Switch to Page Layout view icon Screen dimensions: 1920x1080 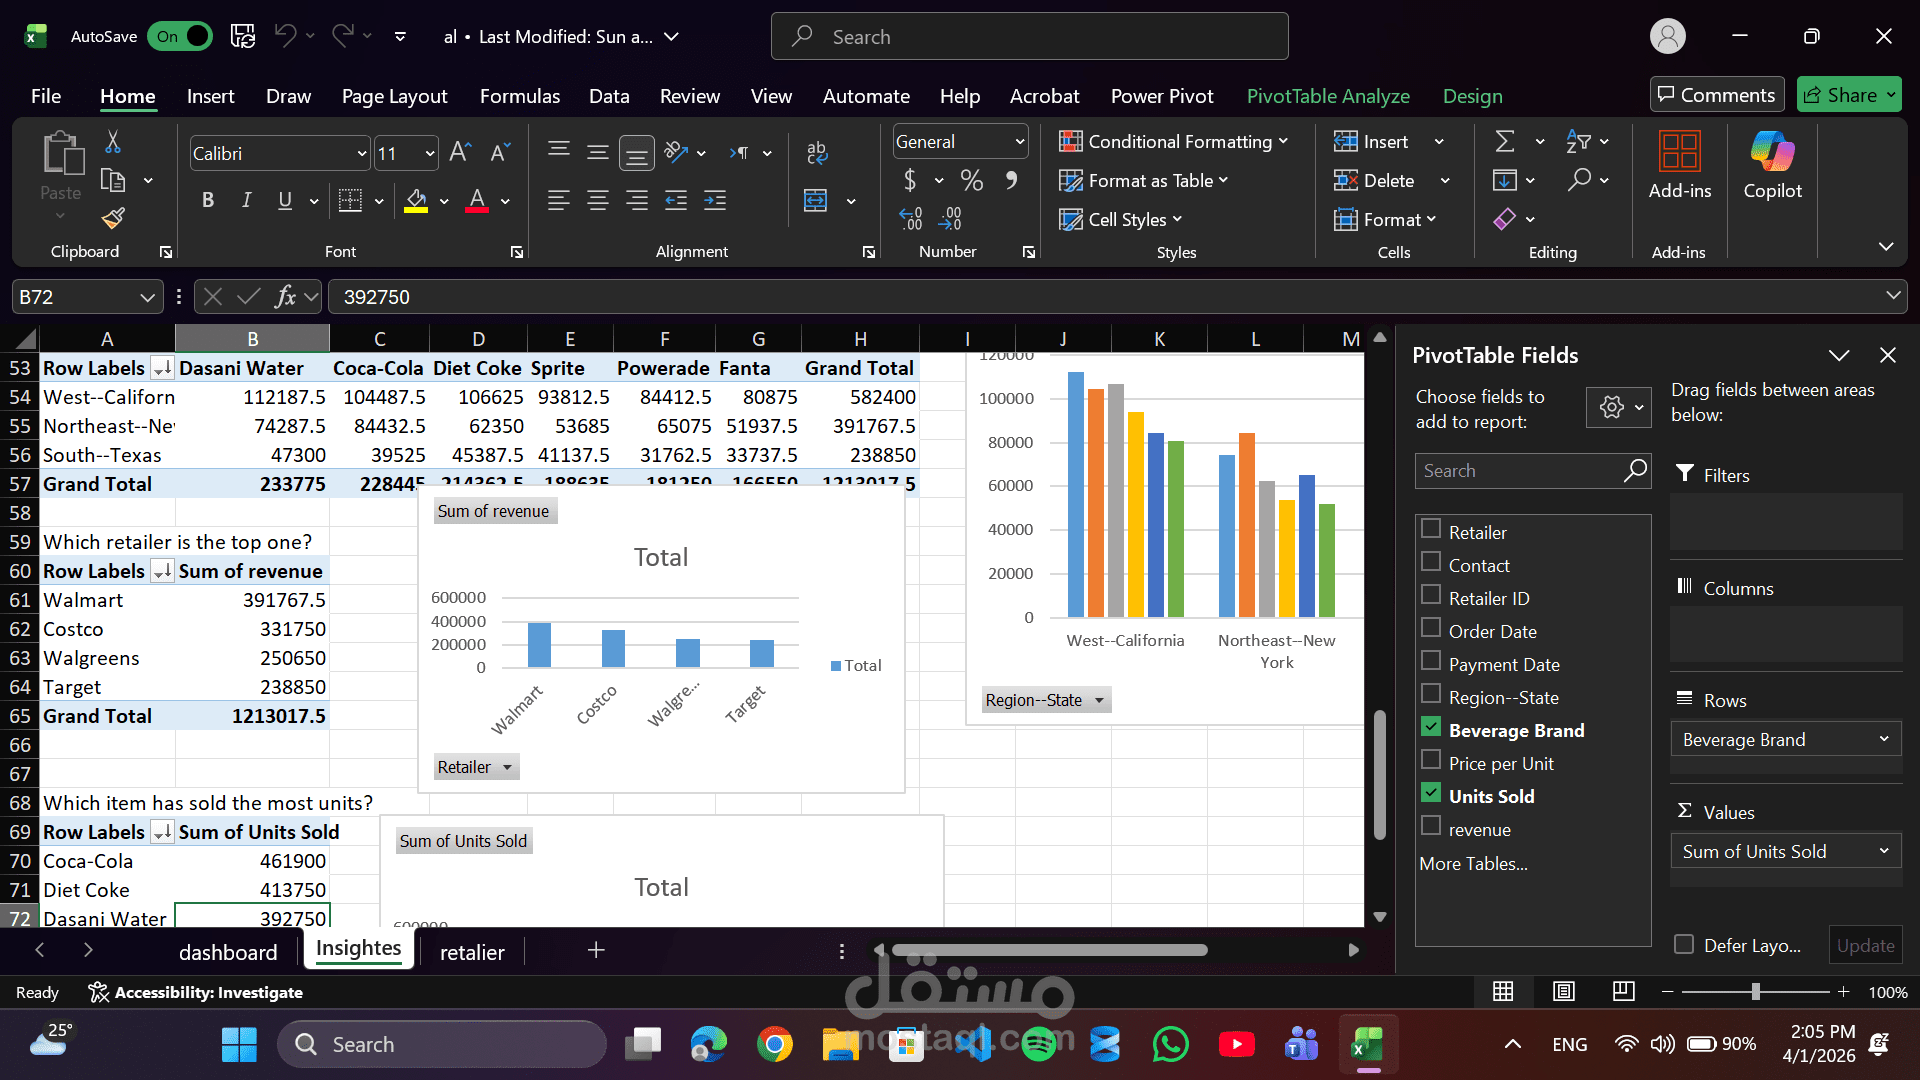click(x=1564, y=991)
